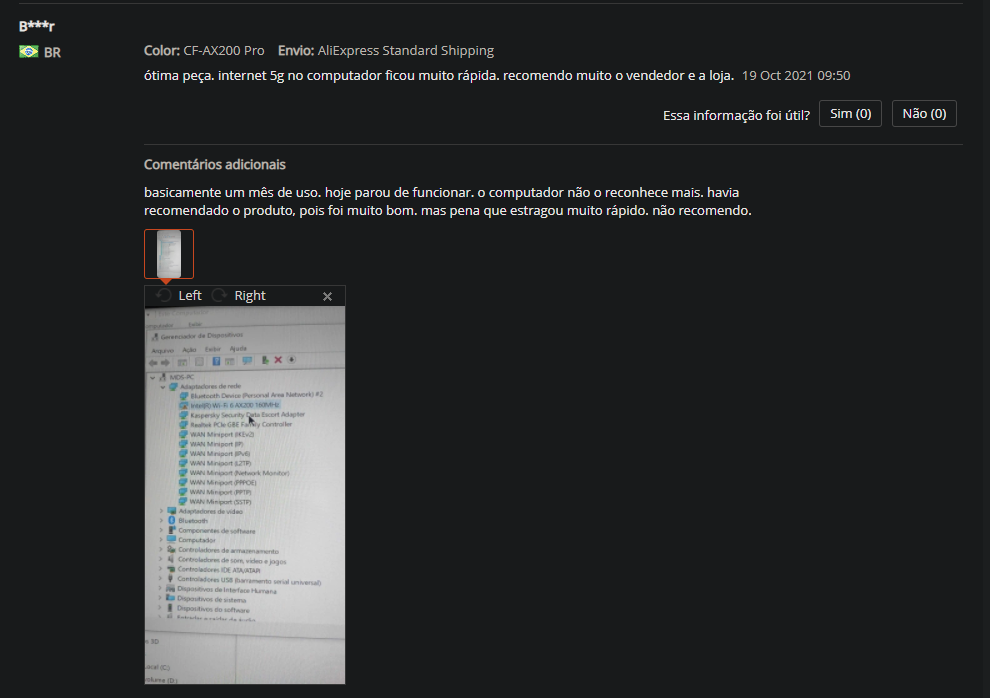Rotate the review photo left
The image size is (990, 698).
(x=179, y=295)
